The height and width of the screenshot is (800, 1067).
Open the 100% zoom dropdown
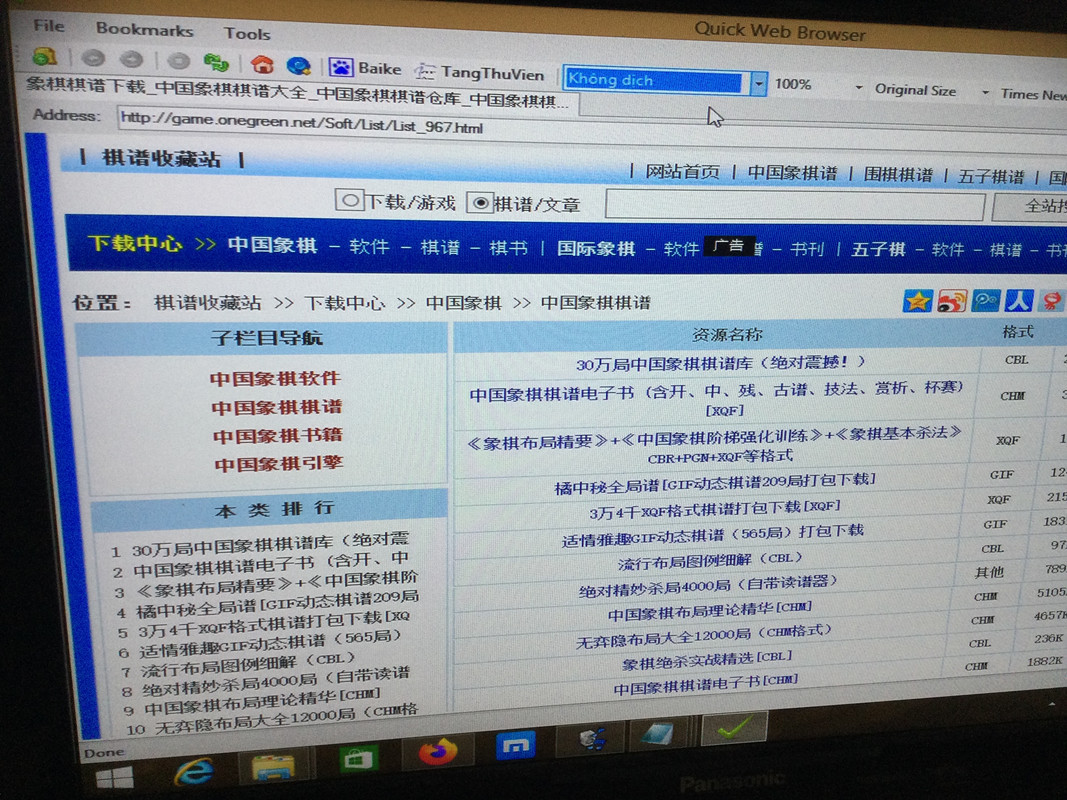[859, 88]
